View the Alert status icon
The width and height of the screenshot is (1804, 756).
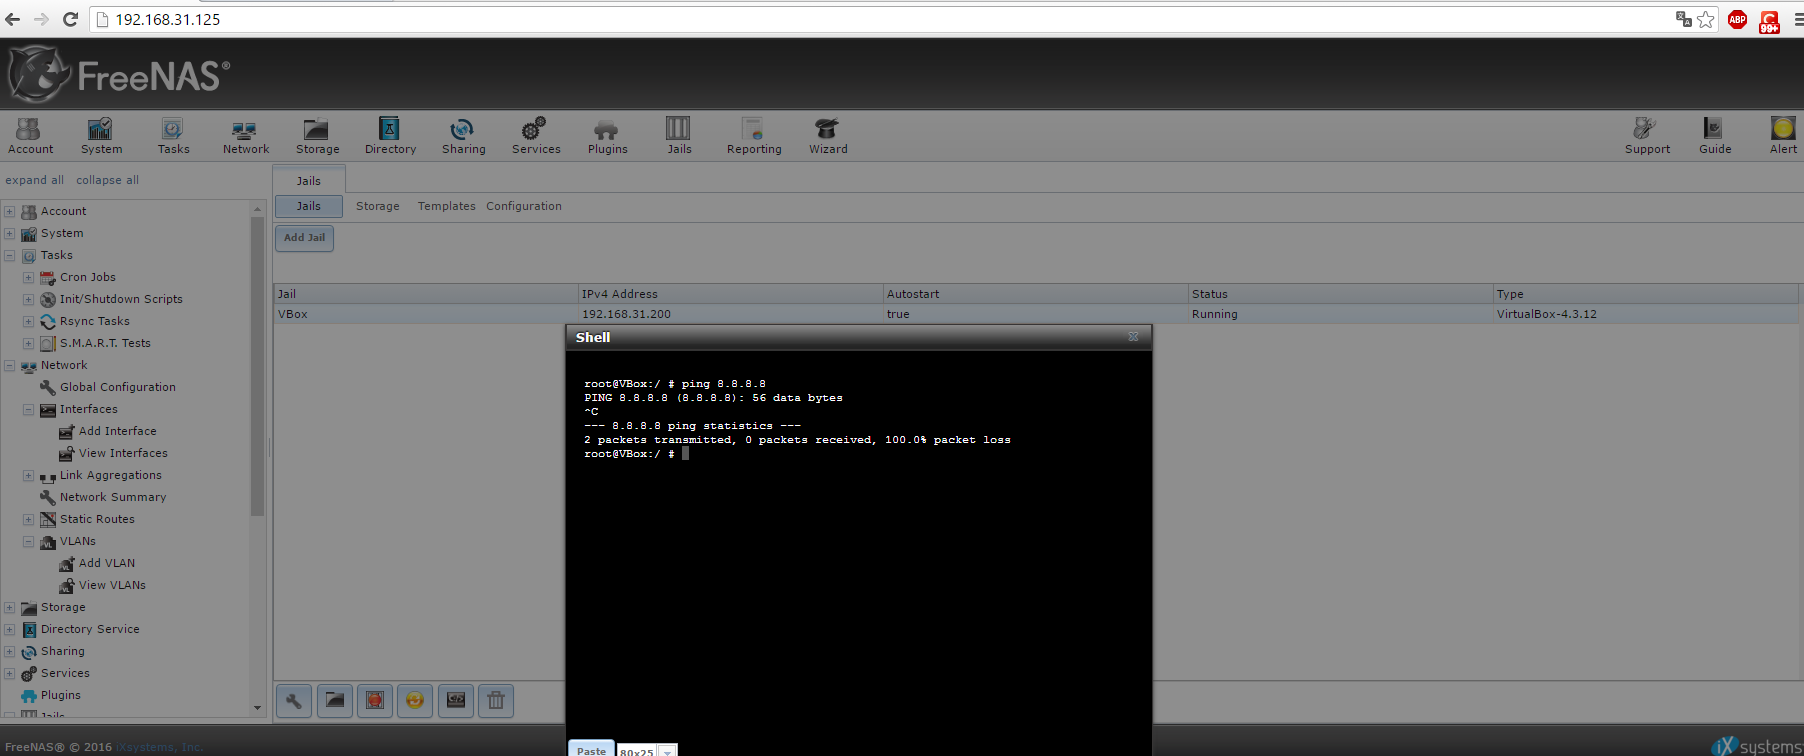[x=1783, y=136]
